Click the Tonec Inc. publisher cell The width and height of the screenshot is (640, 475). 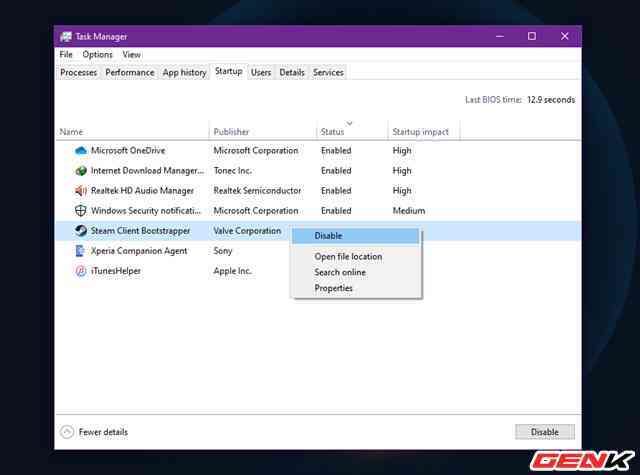tap(233, 171)
